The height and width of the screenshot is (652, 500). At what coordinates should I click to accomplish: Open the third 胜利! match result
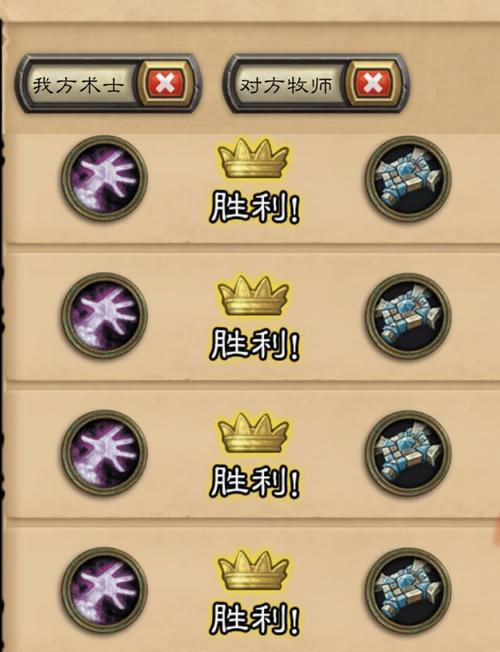pos(255,482)
